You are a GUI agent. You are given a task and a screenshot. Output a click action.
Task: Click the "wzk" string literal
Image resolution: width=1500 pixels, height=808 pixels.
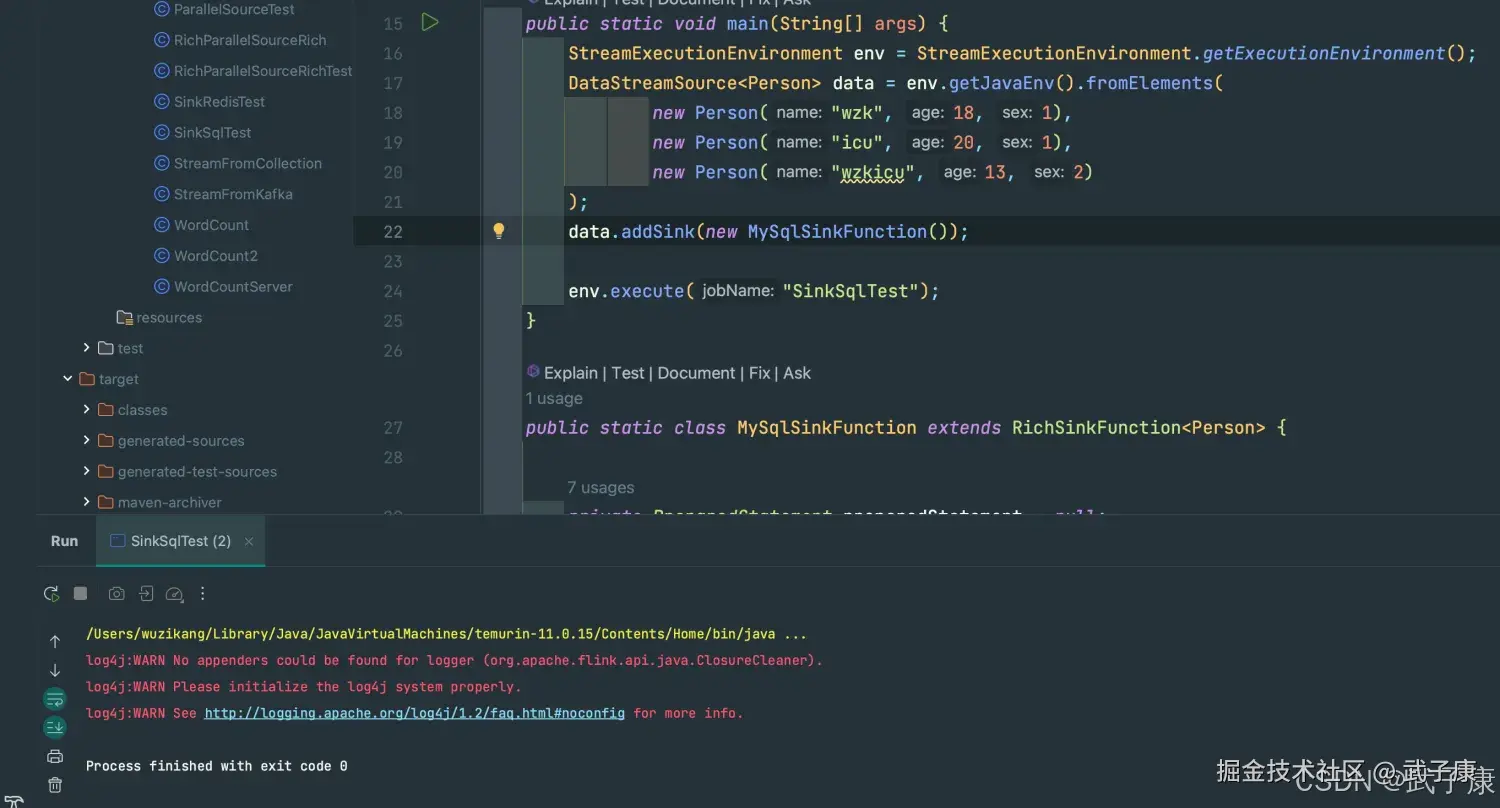857,113
